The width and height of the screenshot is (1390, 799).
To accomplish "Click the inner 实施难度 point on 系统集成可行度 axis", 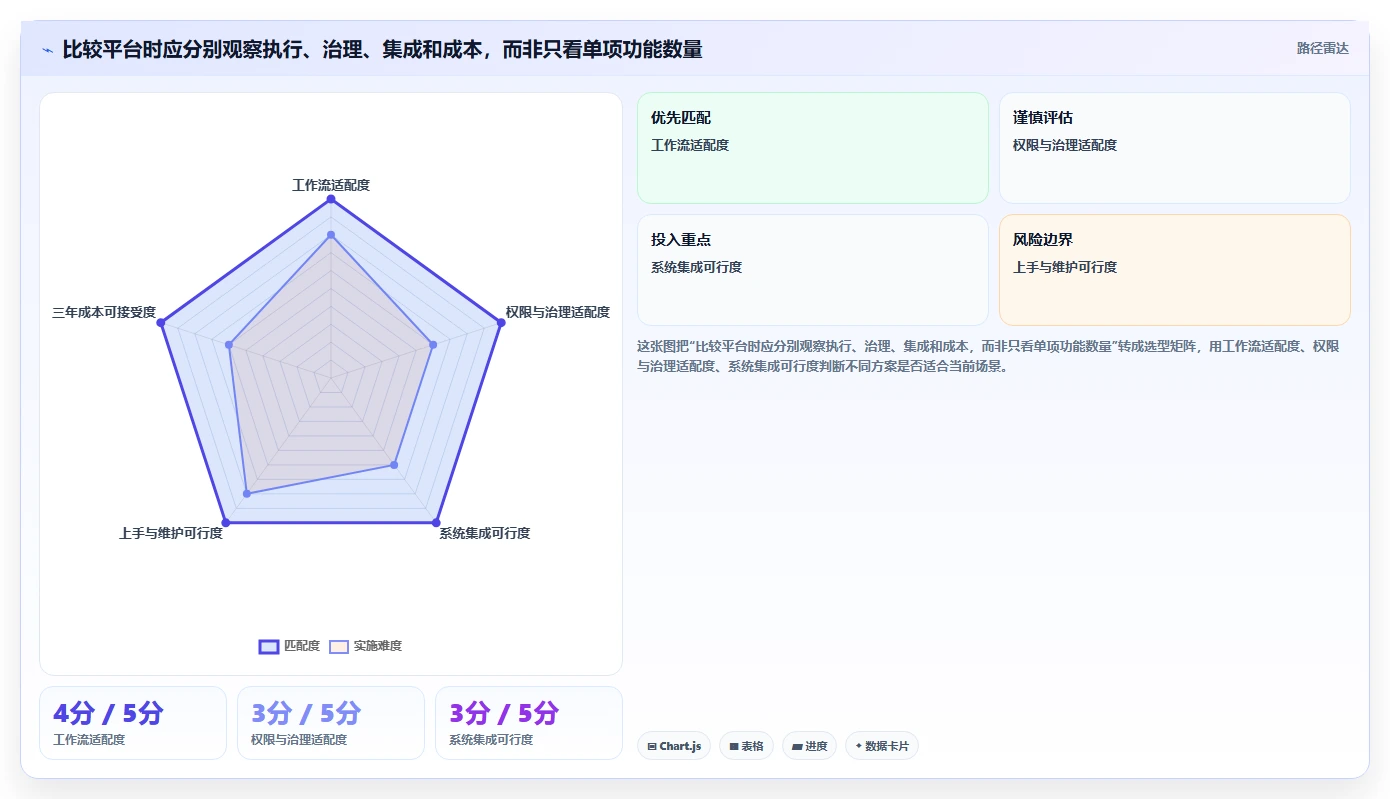I will point(394,465).
